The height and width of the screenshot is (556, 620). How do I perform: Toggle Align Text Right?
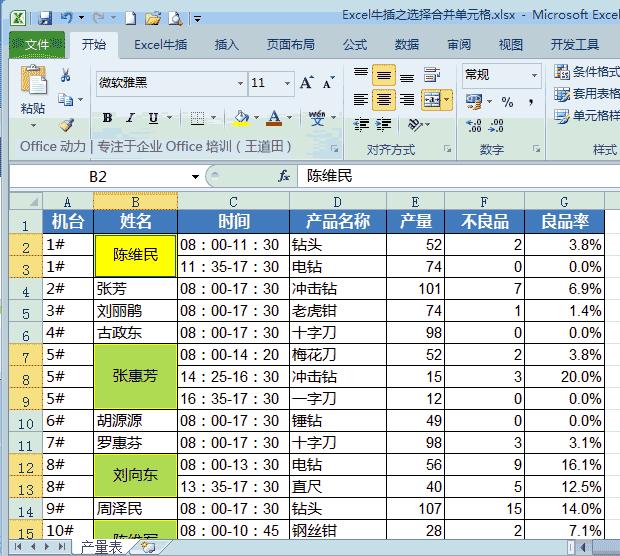click(x=407, y=99)
